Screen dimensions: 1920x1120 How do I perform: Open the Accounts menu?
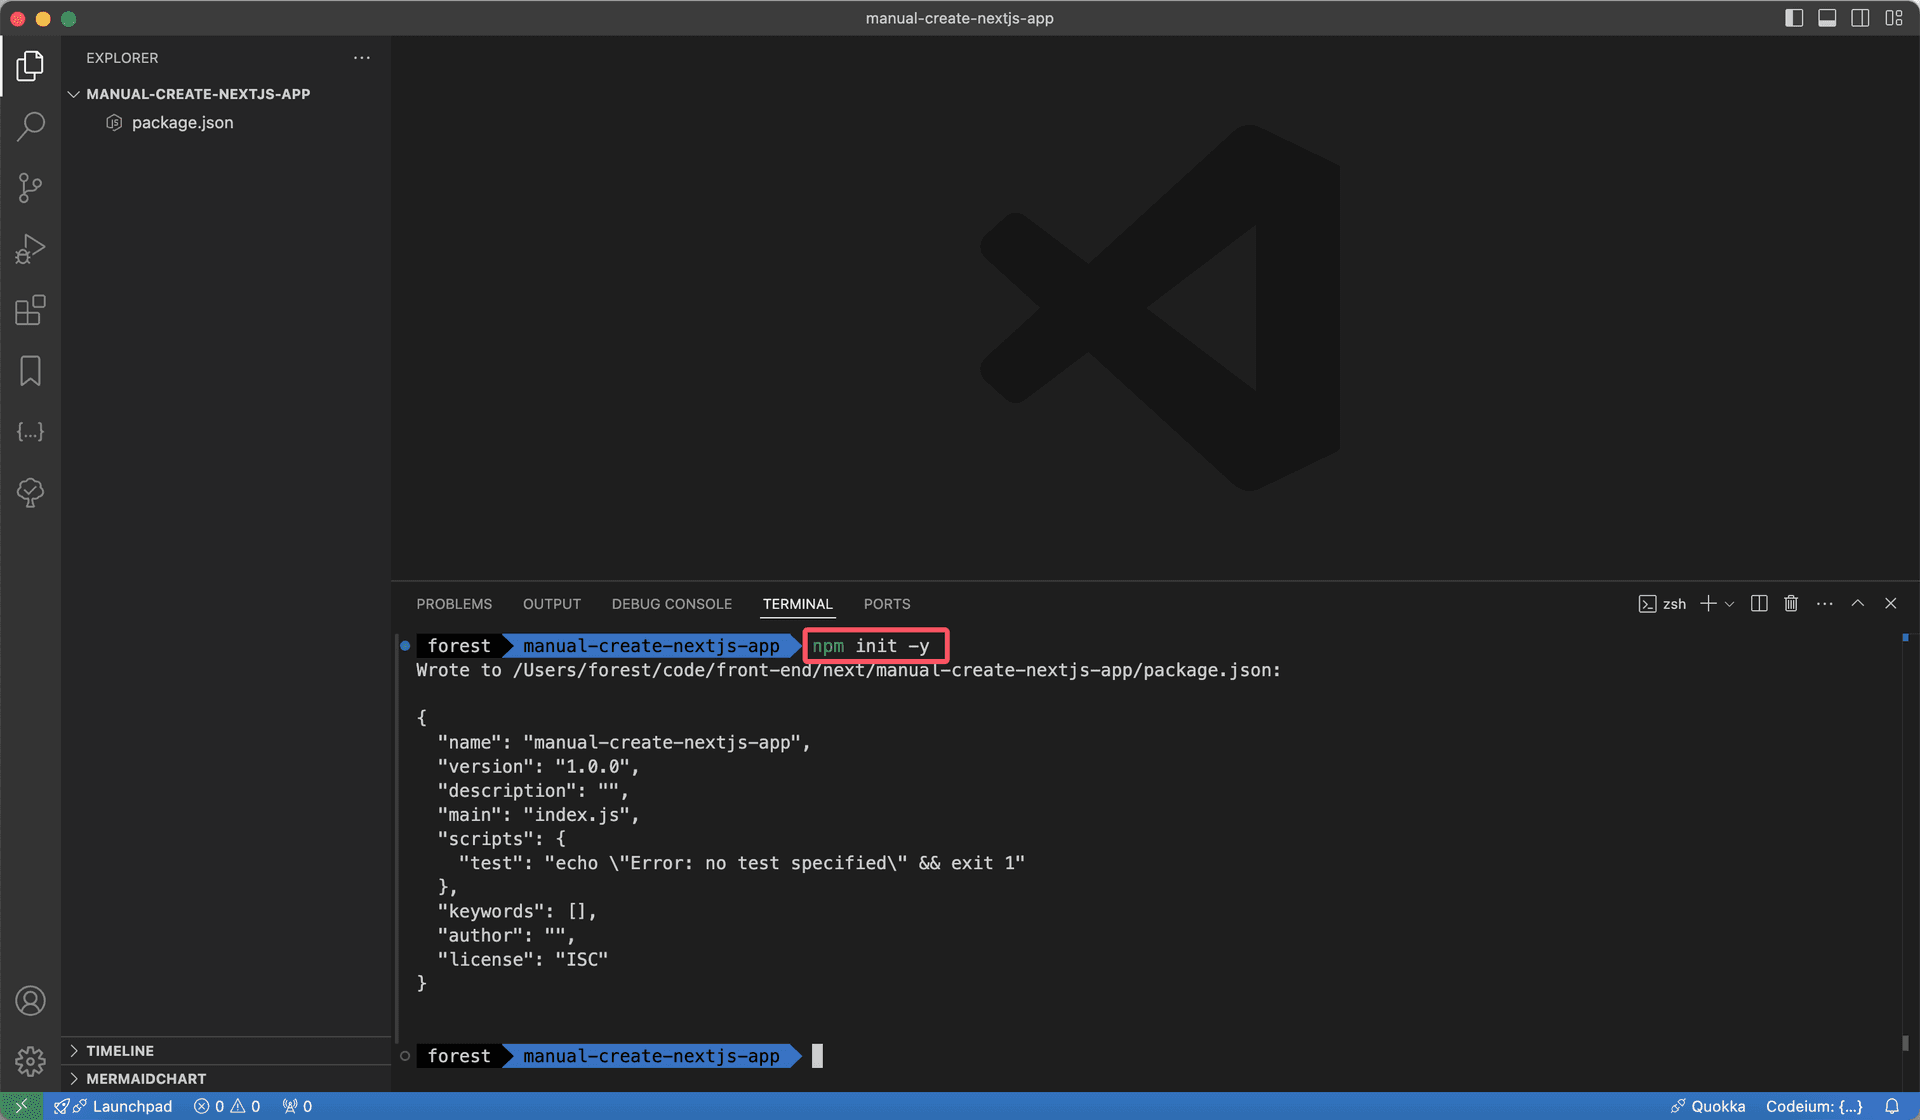(x=30, y=1001)
